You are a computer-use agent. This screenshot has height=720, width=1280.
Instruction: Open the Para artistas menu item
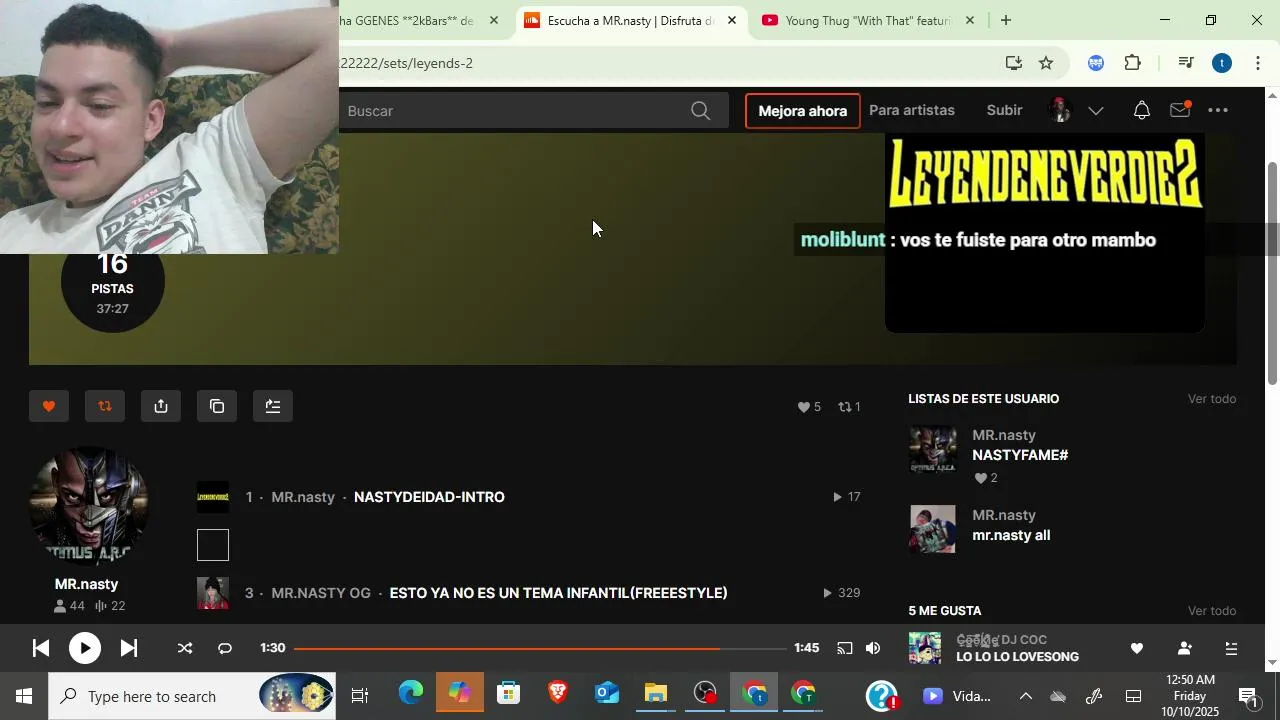coord(912,110)
